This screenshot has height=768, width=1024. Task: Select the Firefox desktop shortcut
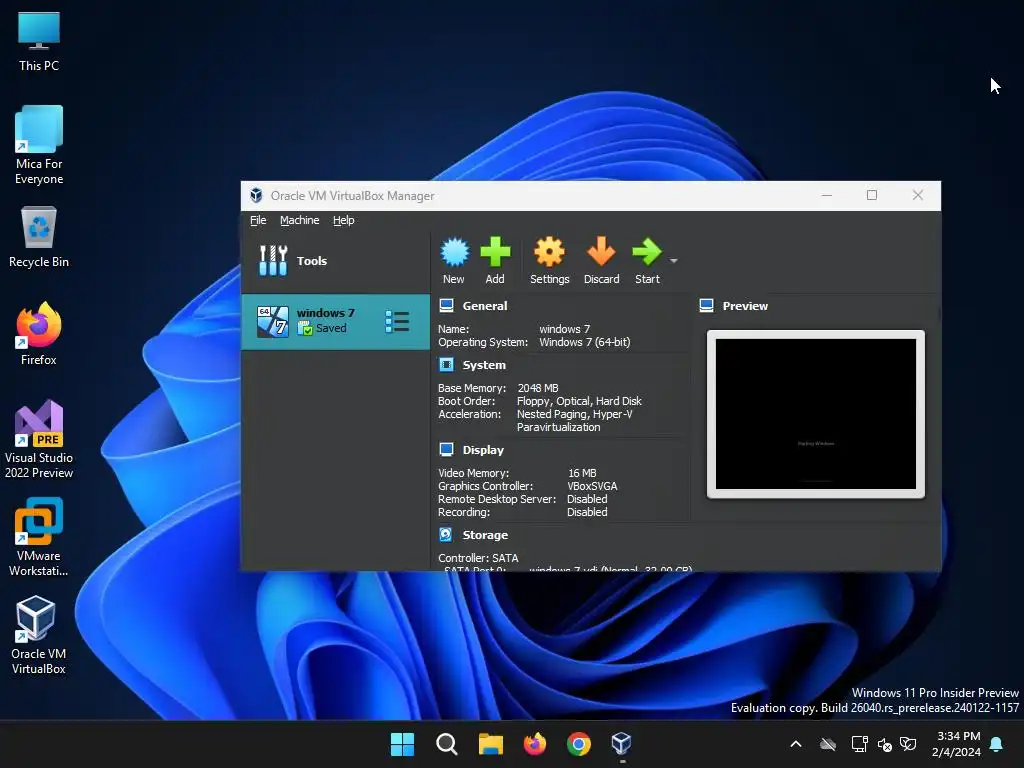pos(39,334)
